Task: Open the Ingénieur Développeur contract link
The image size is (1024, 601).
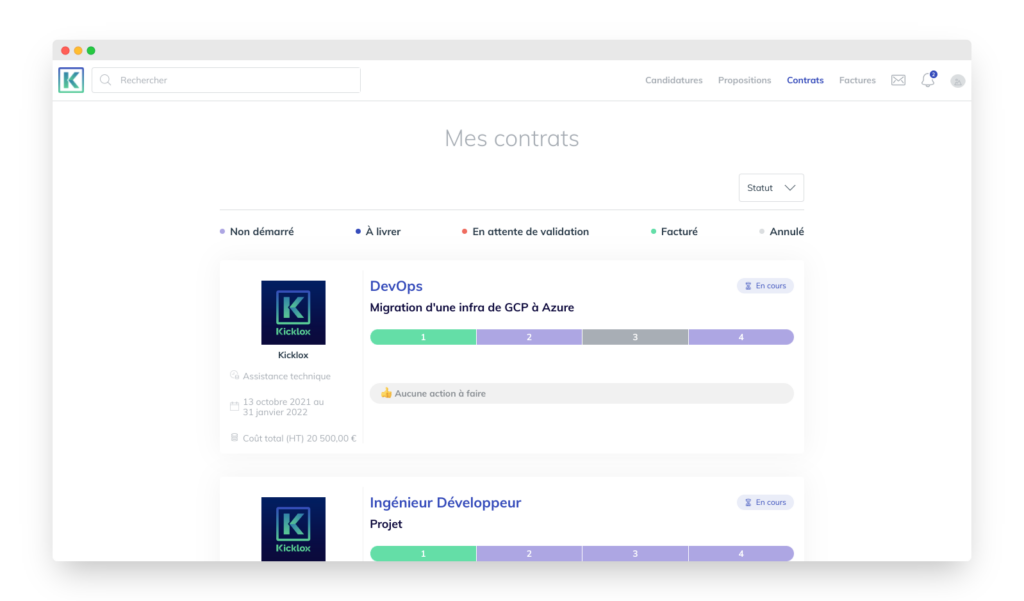Action: click(445, 502)
